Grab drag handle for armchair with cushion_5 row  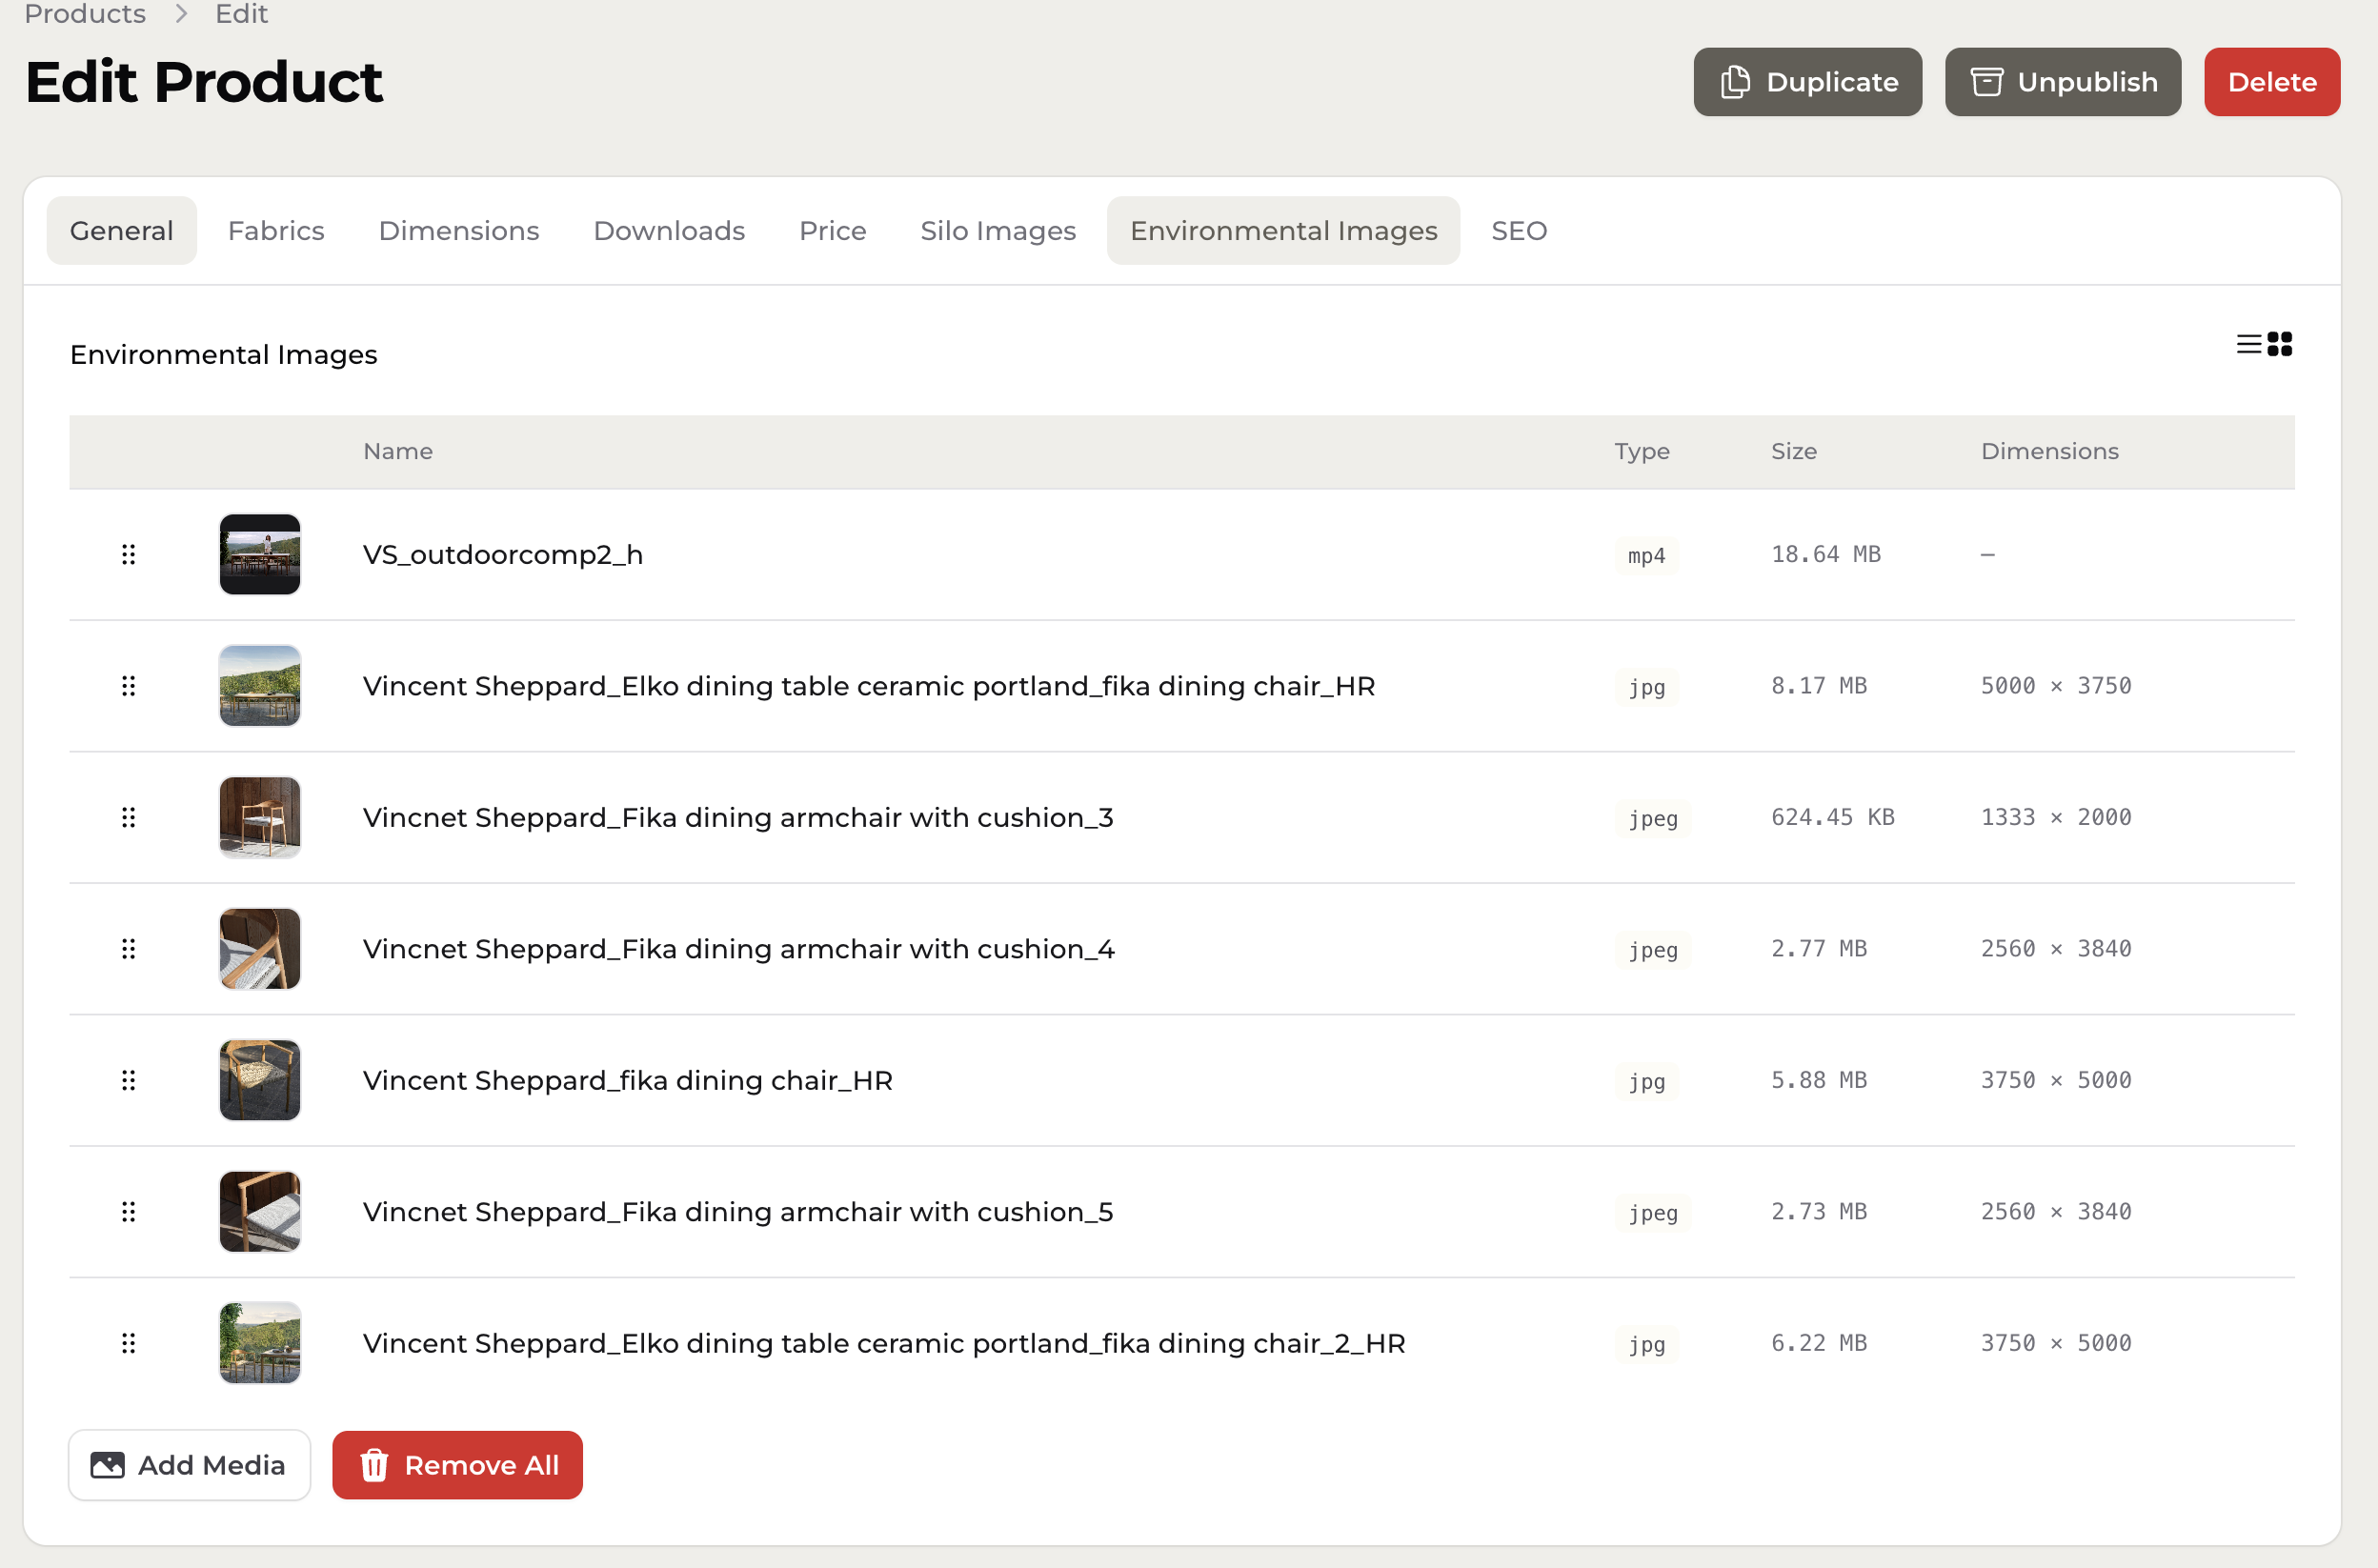pos(128,1212)
